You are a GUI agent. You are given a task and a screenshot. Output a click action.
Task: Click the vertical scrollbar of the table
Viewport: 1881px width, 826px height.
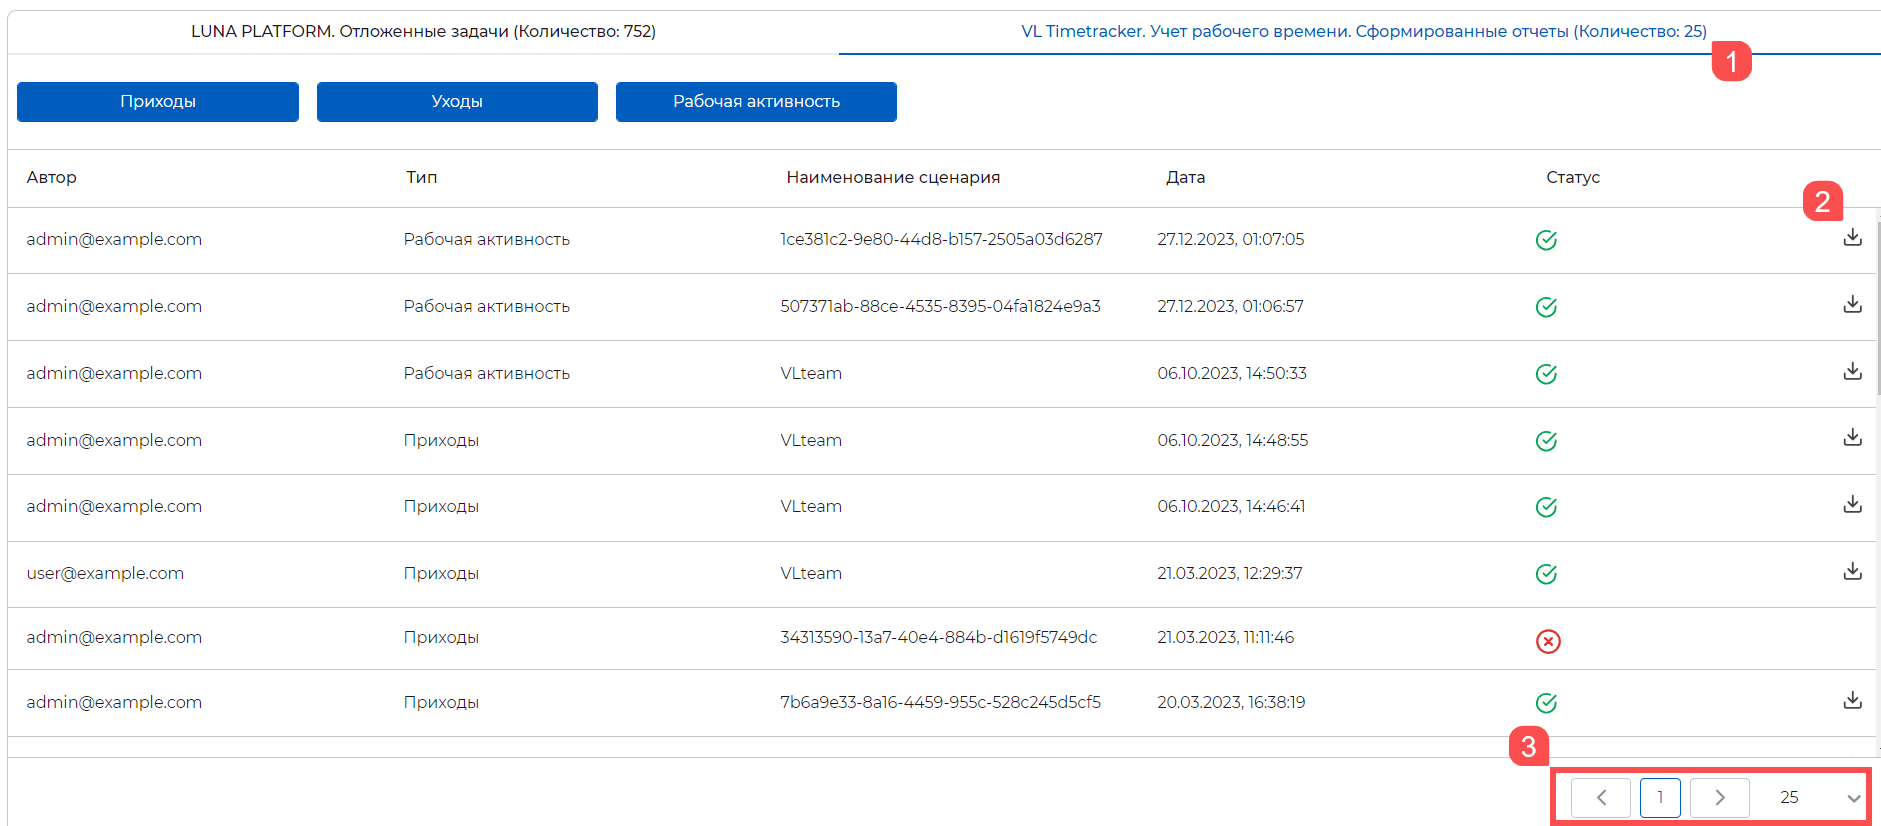pos(1878,308)
